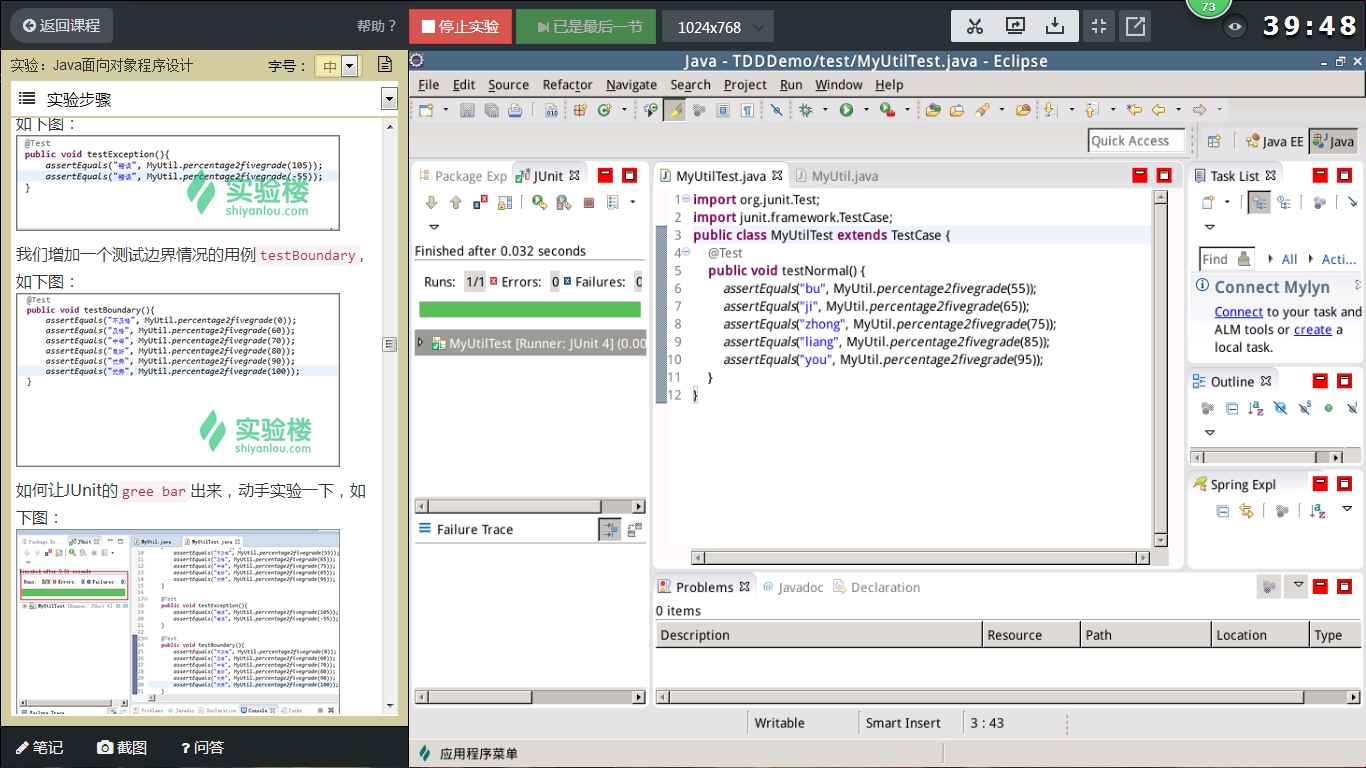Open Problems view menu triangle
This screenshot has width=1366, height=768.
[1298, 585]
